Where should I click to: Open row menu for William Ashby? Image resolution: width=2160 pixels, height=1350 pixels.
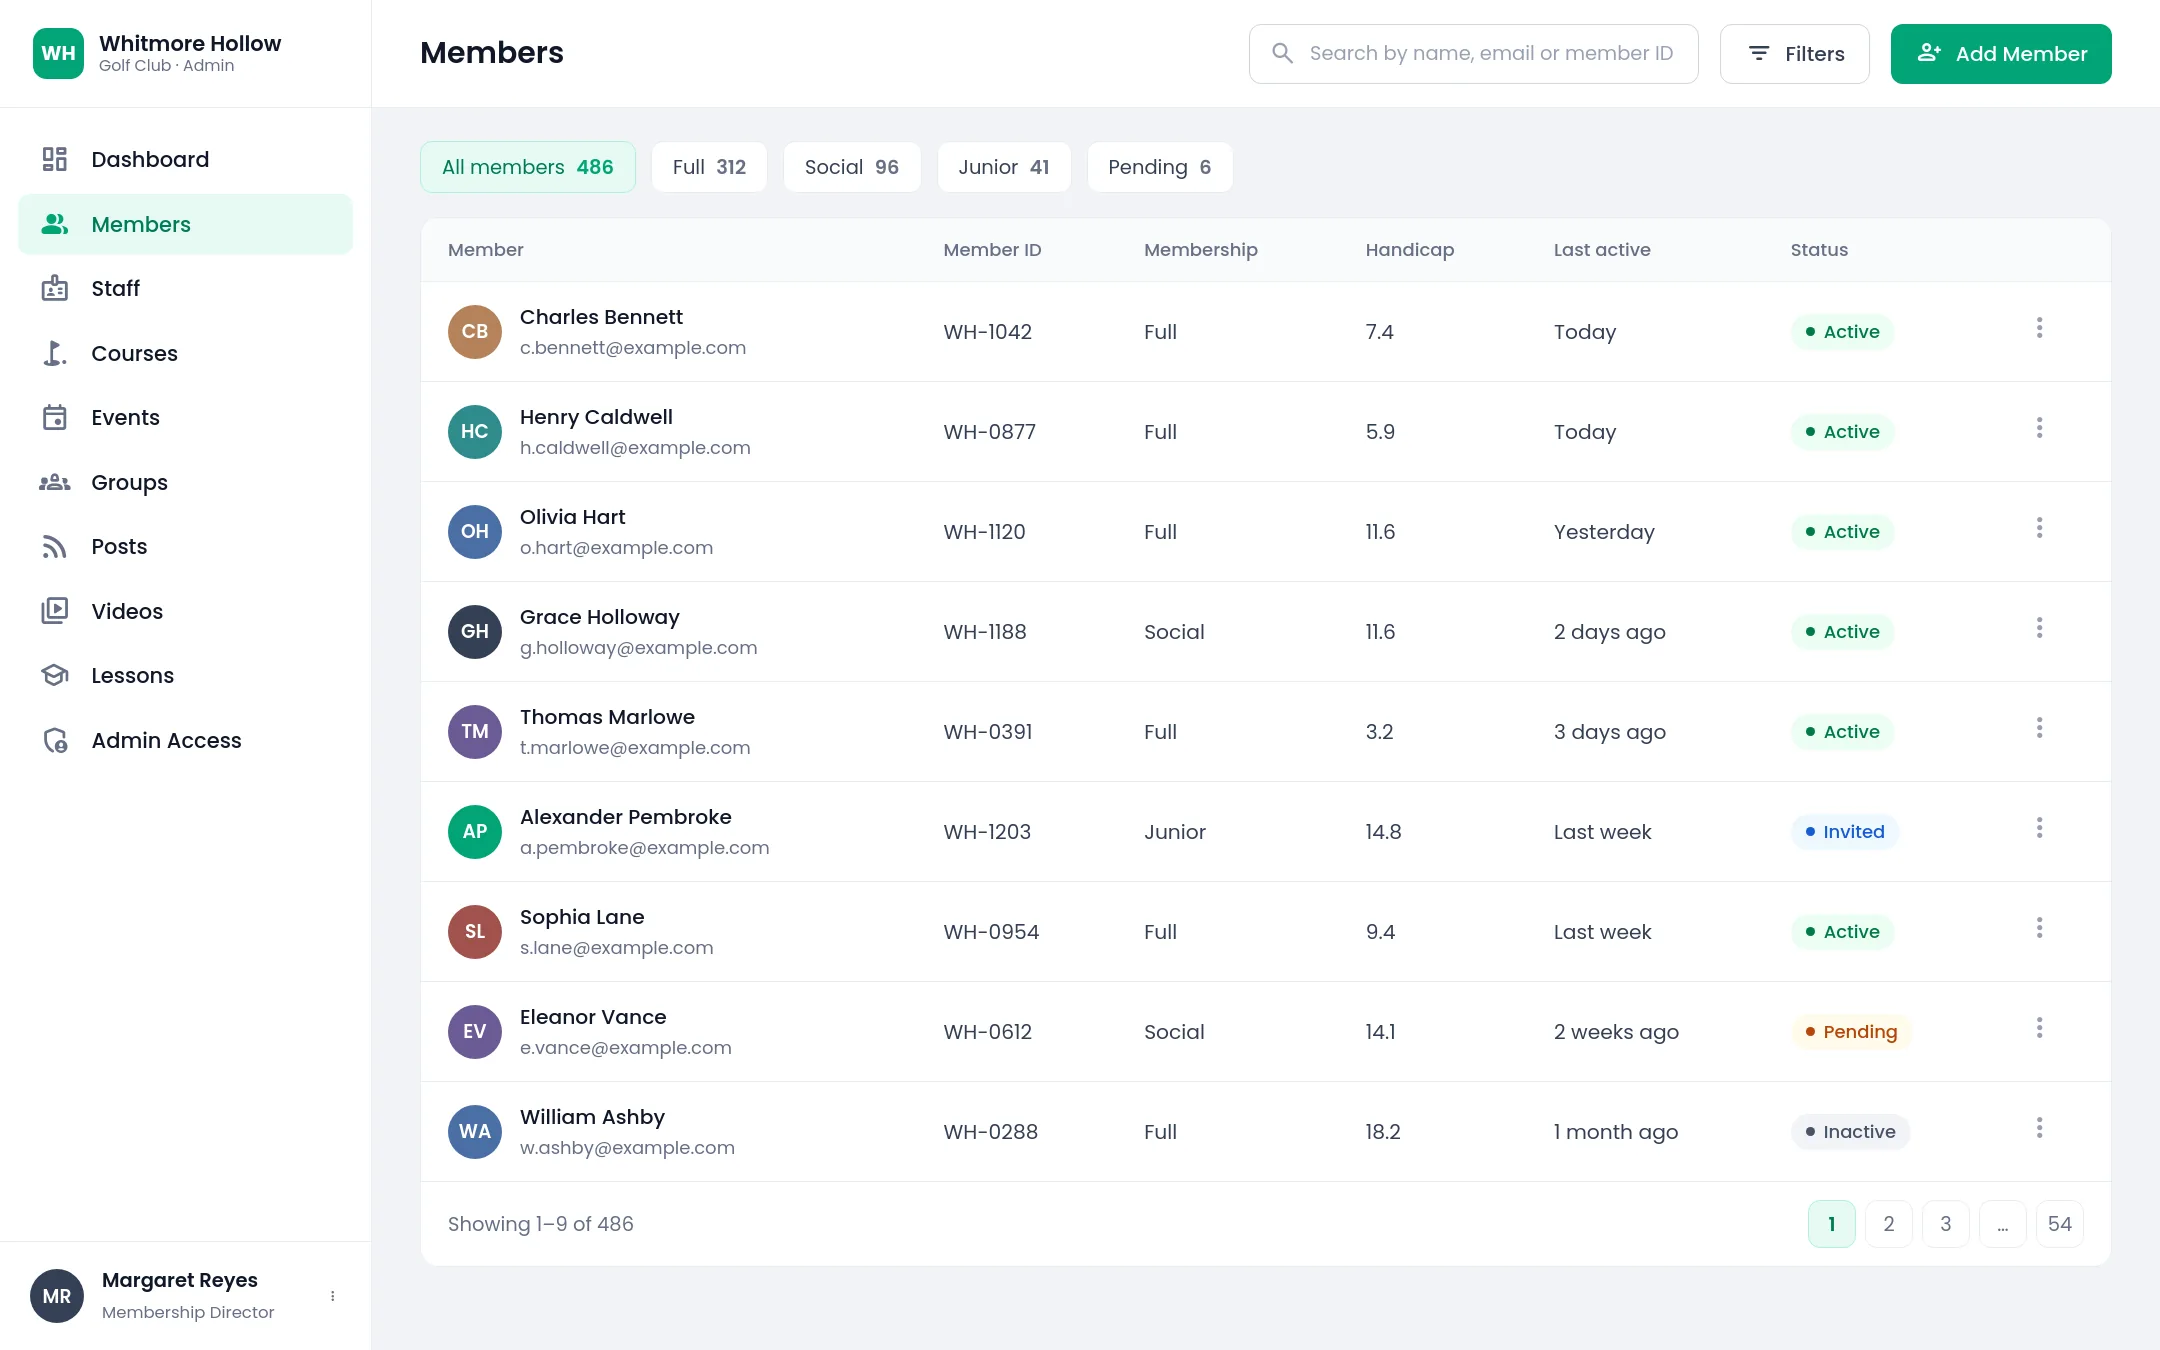pyautogui.click(x=2039, y=1128)
